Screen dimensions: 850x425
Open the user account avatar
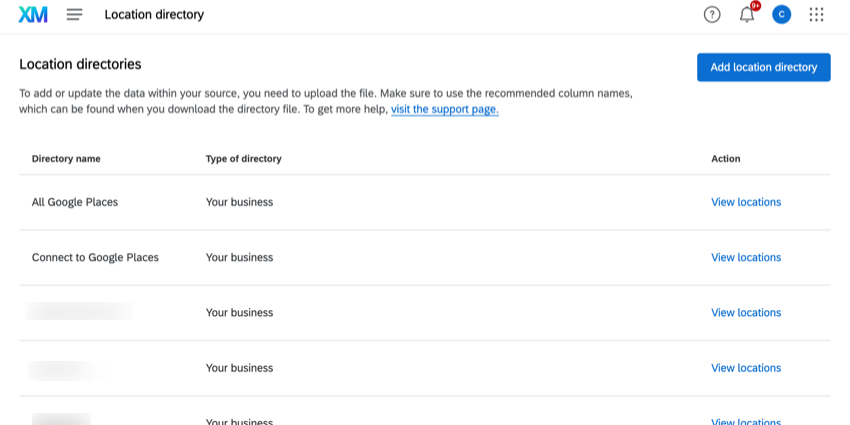[781, 15]
